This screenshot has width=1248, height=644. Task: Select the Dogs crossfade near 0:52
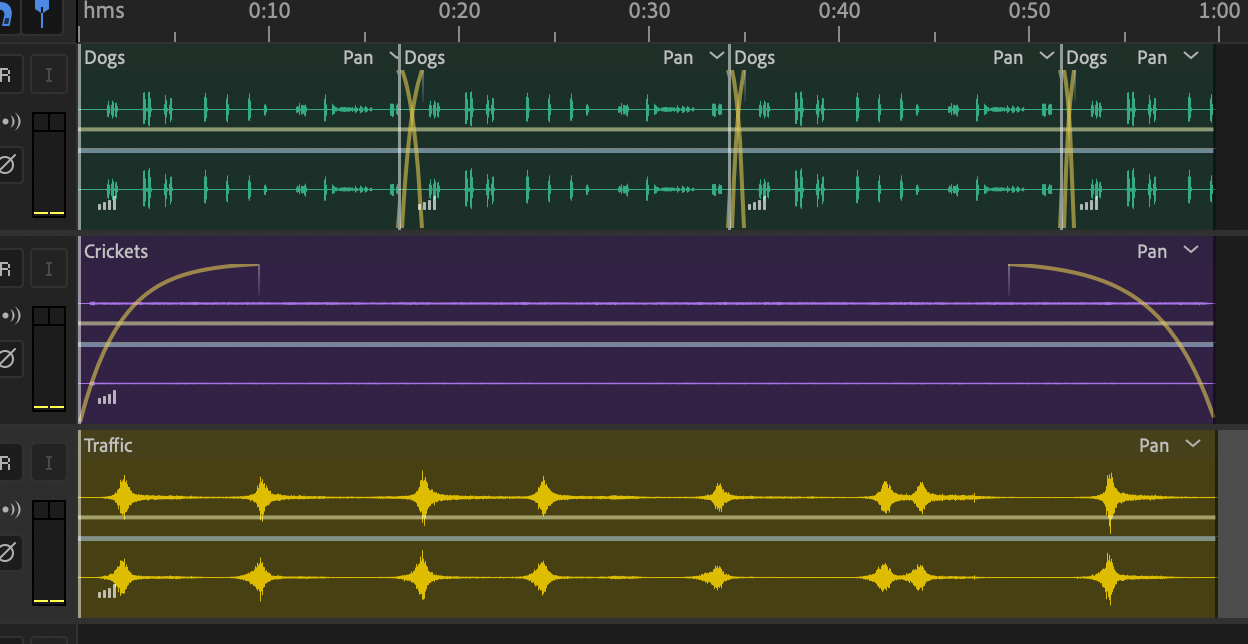point(1068,150)
